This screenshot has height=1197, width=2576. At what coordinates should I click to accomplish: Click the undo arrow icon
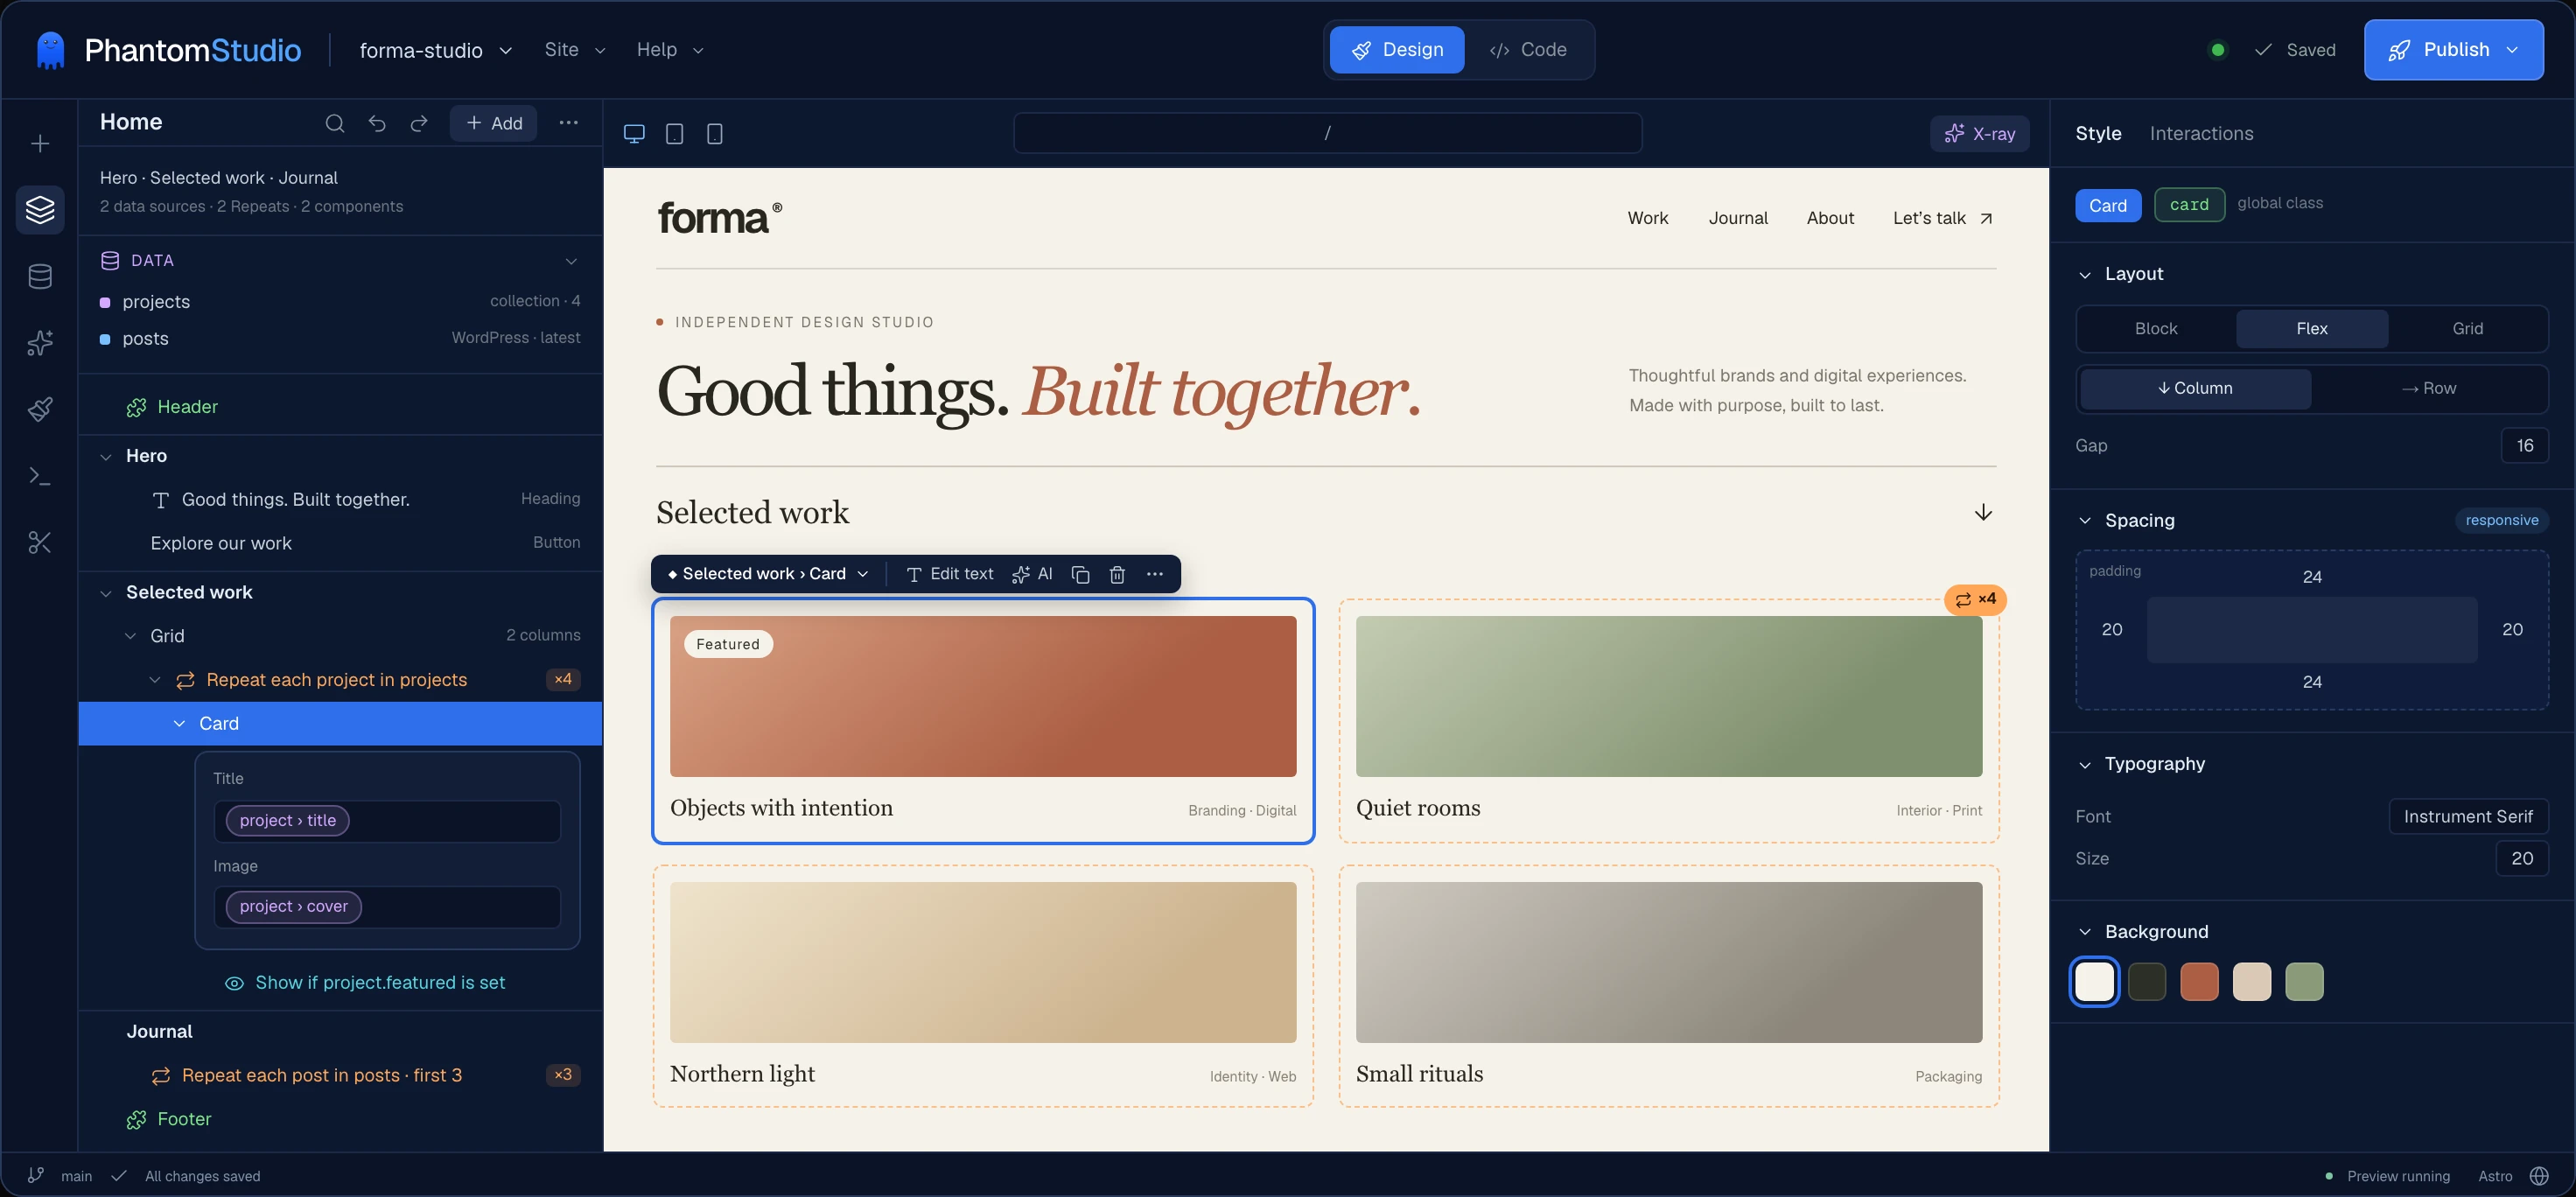[x=377, y=123]
